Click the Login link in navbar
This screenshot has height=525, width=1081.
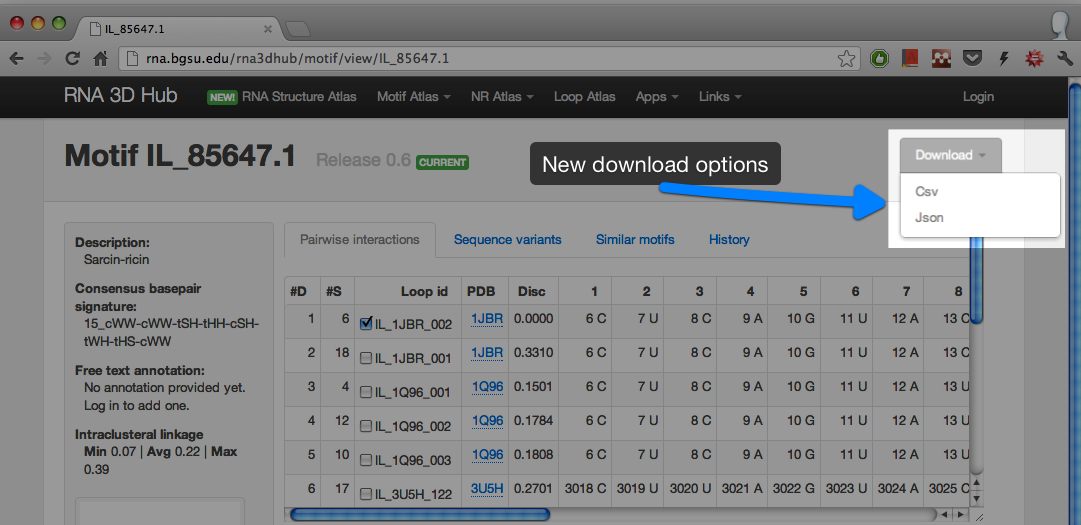click(977, 97)
